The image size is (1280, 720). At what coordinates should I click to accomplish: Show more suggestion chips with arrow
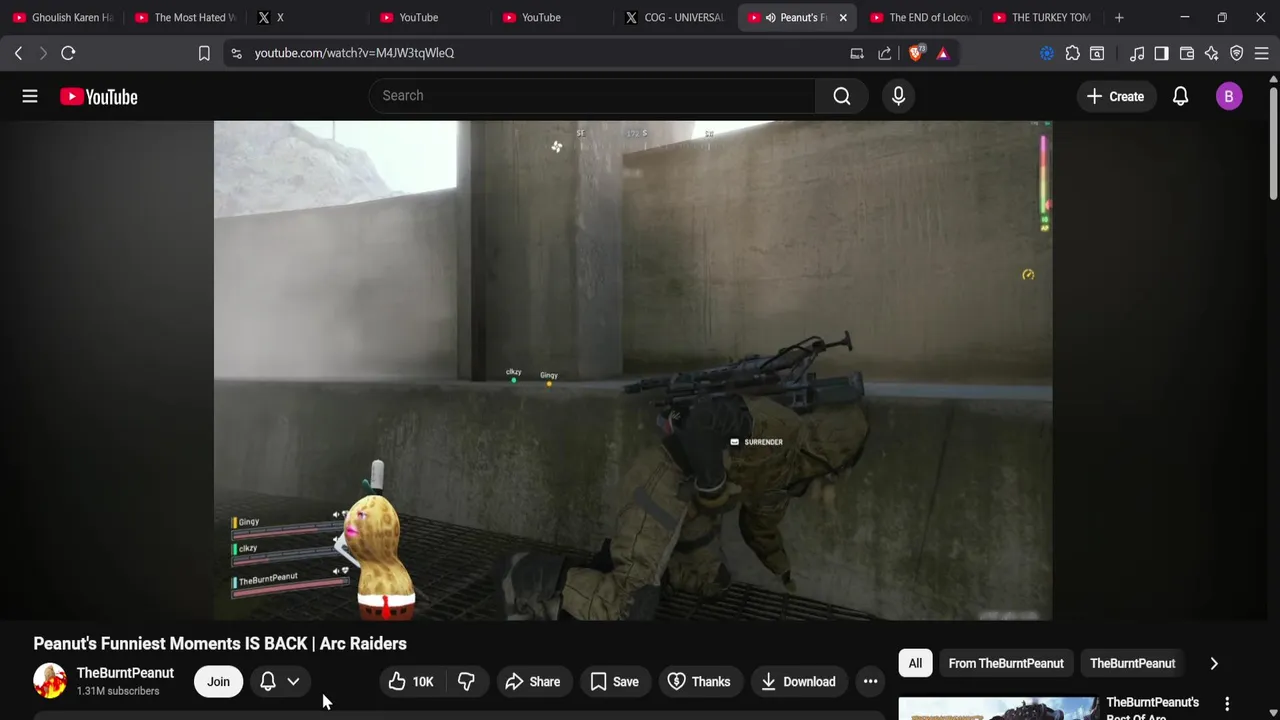pyautogui.click(x=1214, y=663)
